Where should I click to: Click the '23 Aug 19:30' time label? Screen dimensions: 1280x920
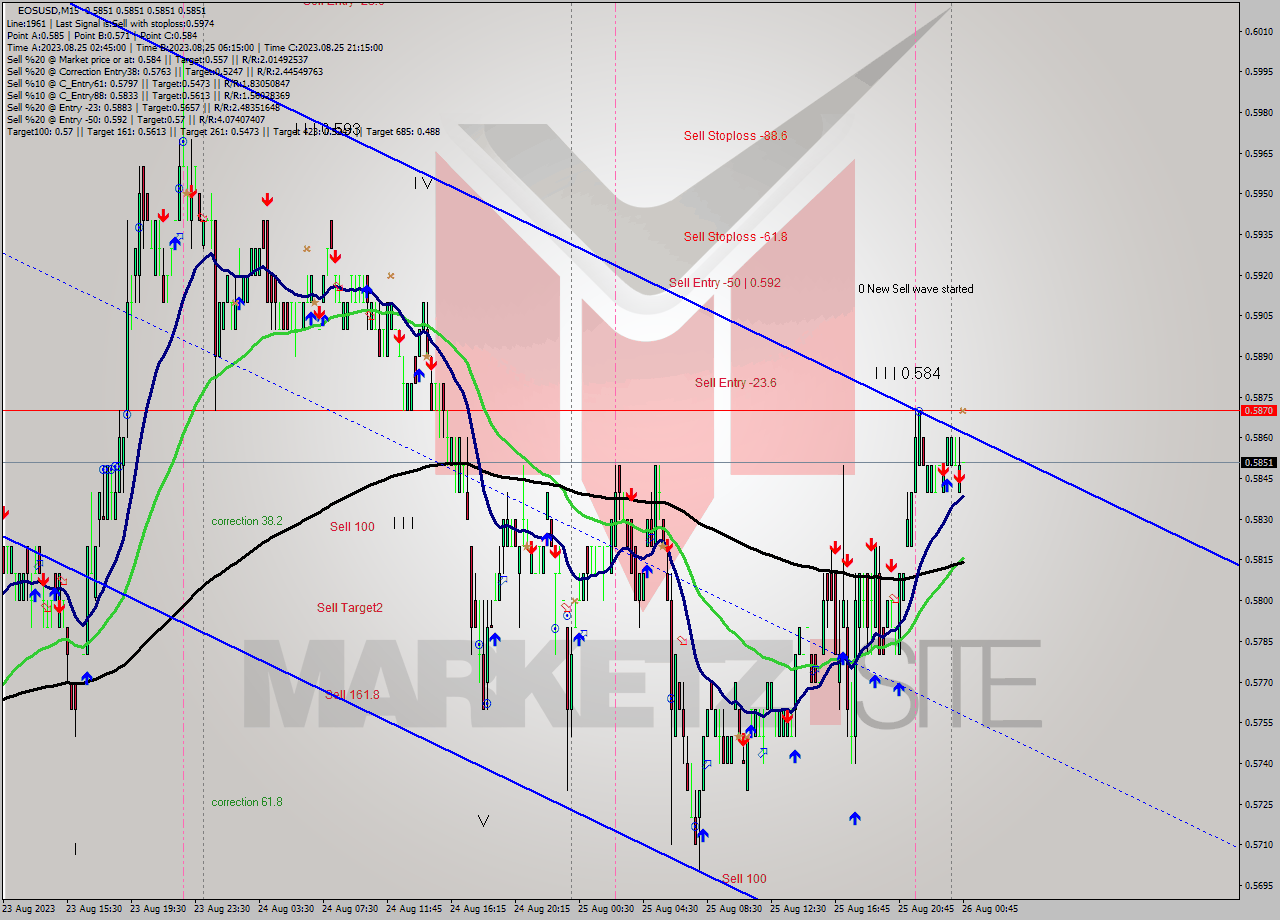[x=158, y=909]
